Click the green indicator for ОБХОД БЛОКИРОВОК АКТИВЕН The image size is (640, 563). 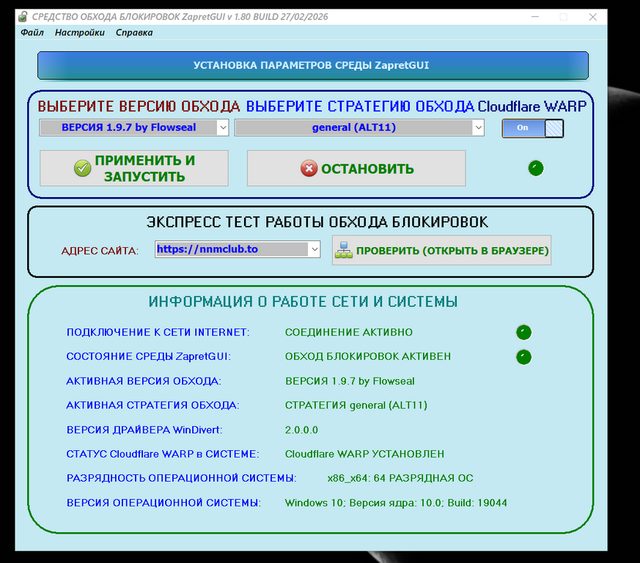[x=524, y=357]
